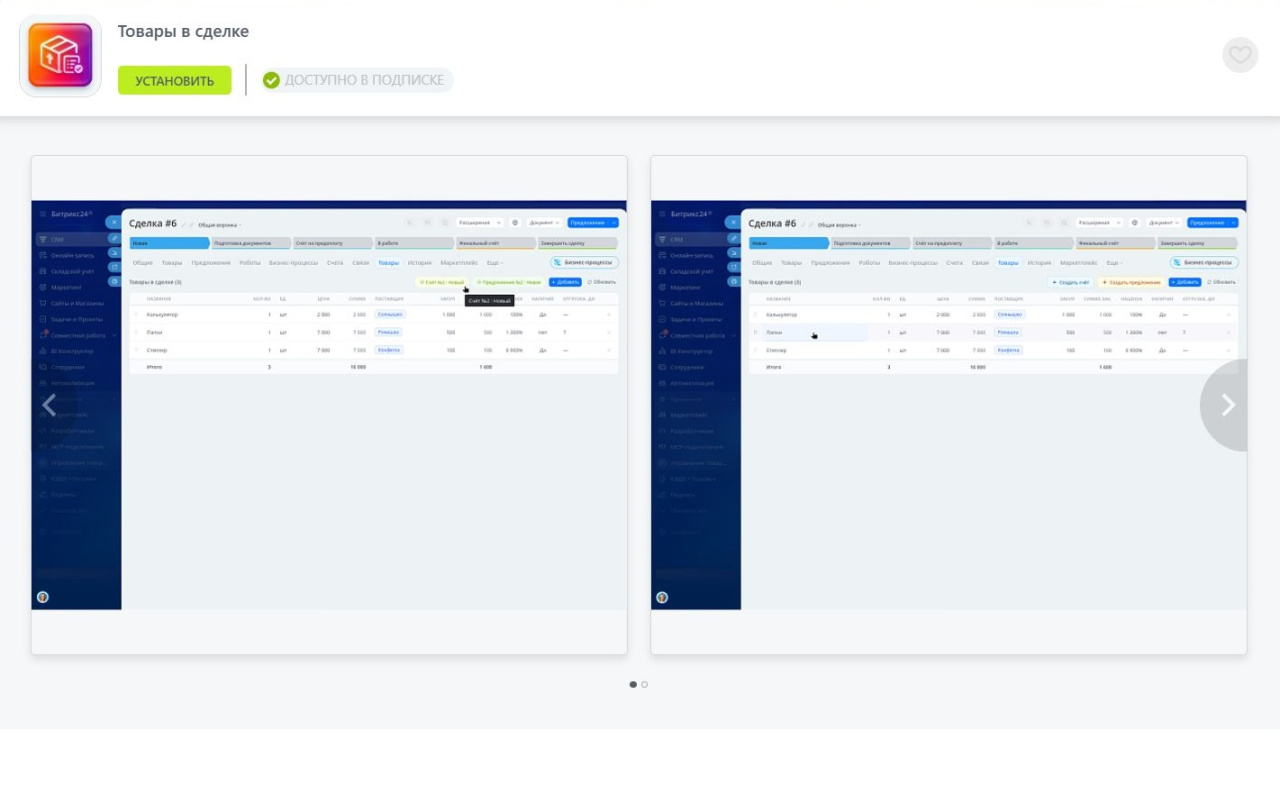Select highlighted Товары tab in left screenshot
The height and width of the screenshot is (785, 1280).
388,263
